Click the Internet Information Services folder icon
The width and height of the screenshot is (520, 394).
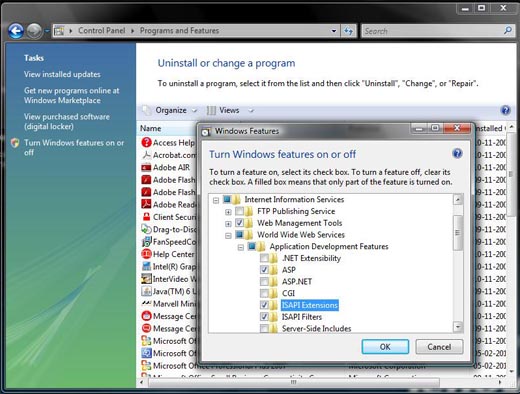[236, 200]
